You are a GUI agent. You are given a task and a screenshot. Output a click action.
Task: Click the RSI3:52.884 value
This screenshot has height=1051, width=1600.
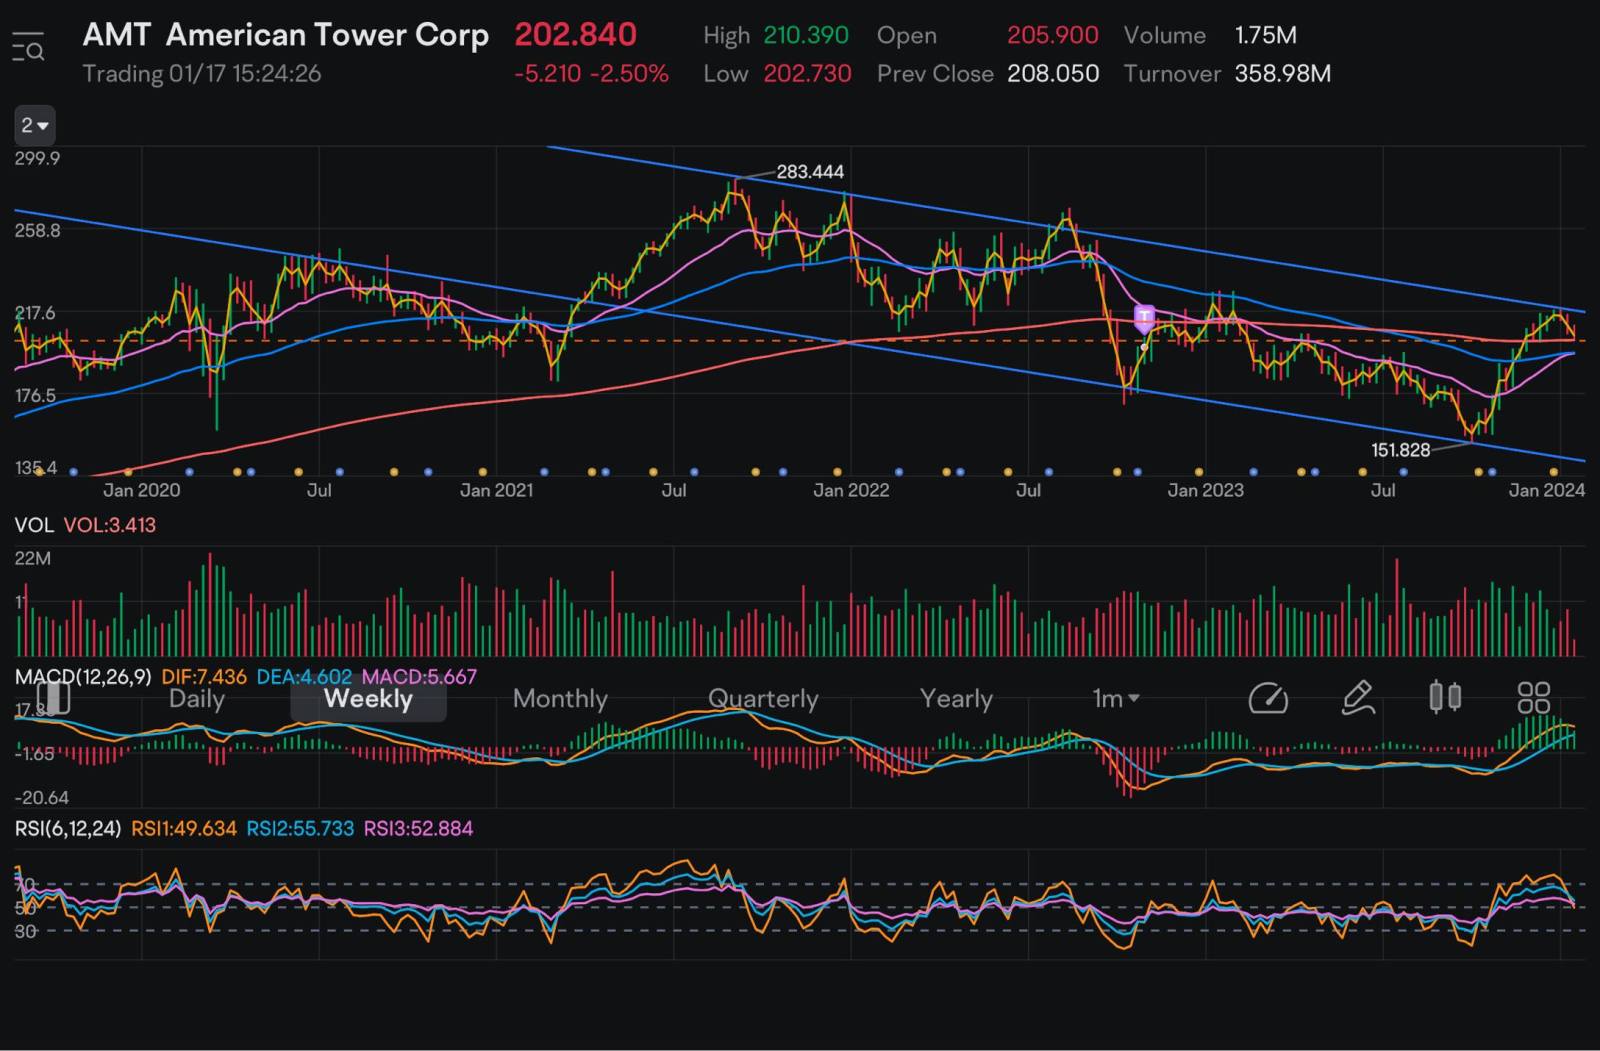[418, 829]
